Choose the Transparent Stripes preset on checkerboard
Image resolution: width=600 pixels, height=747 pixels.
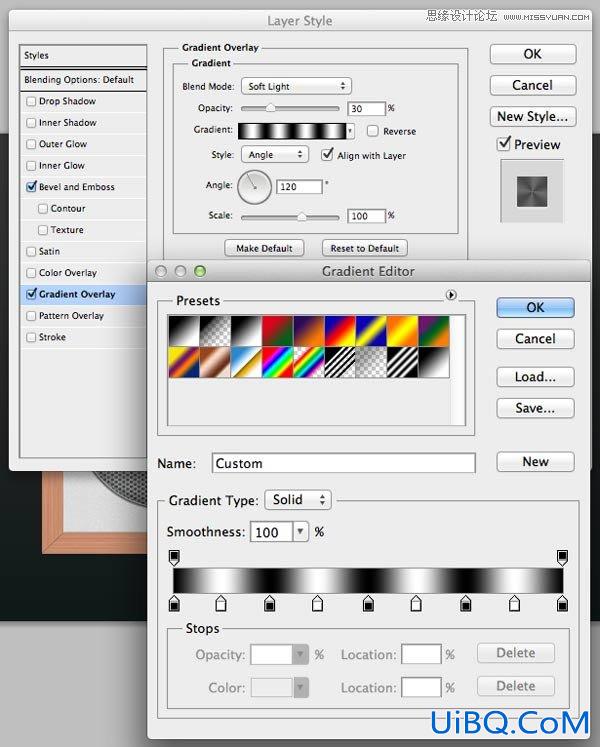click(x=340, y=362)
